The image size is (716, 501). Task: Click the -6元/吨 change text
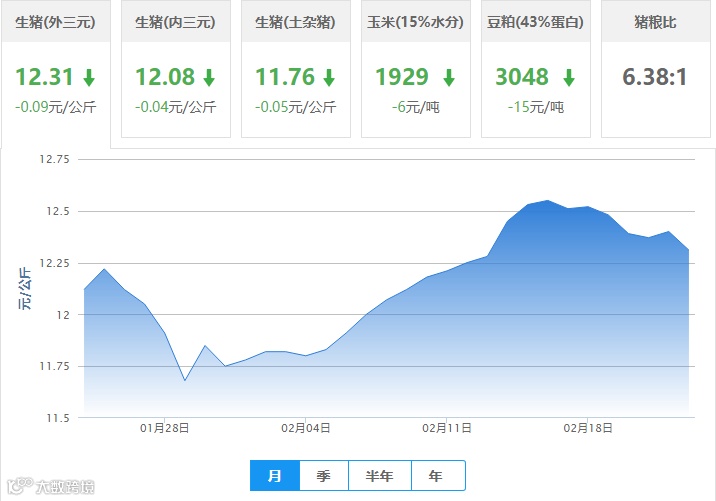[416, 107]
